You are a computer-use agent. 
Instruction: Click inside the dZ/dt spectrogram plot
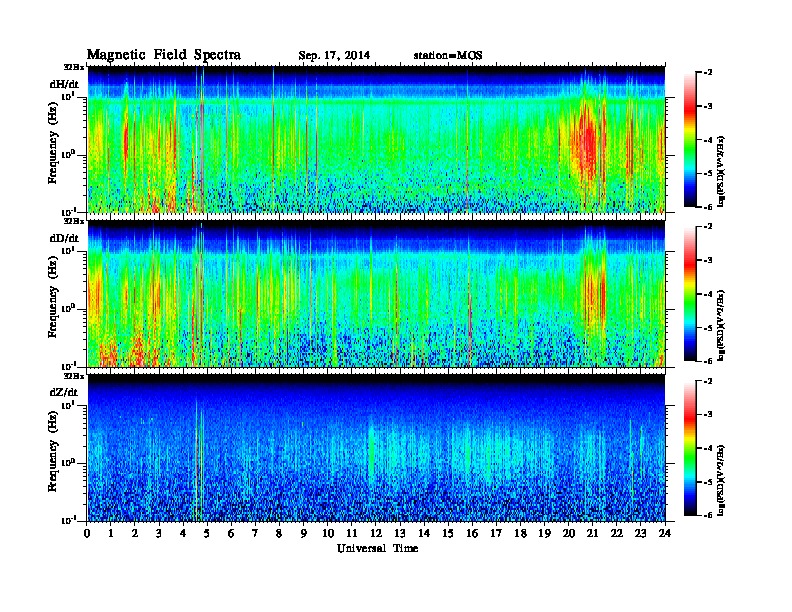coord(376,448)
